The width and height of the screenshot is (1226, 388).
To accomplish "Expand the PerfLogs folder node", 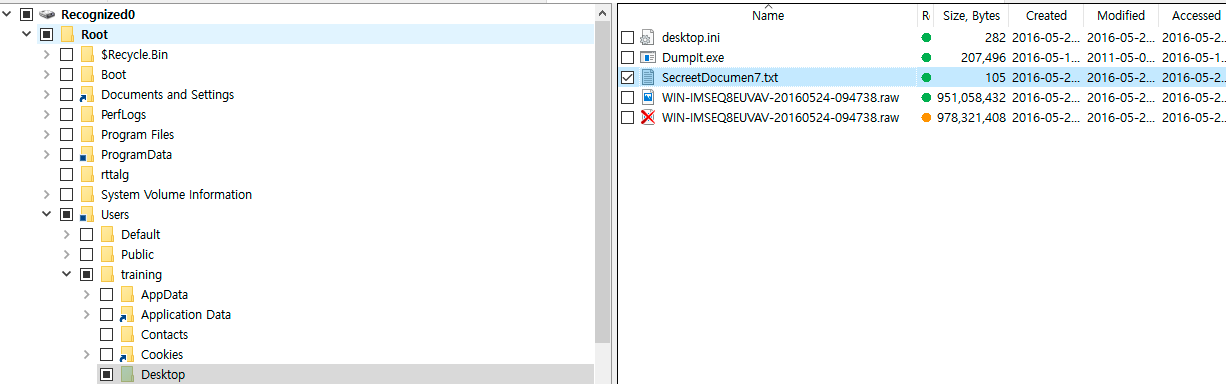I will (47, 115).
